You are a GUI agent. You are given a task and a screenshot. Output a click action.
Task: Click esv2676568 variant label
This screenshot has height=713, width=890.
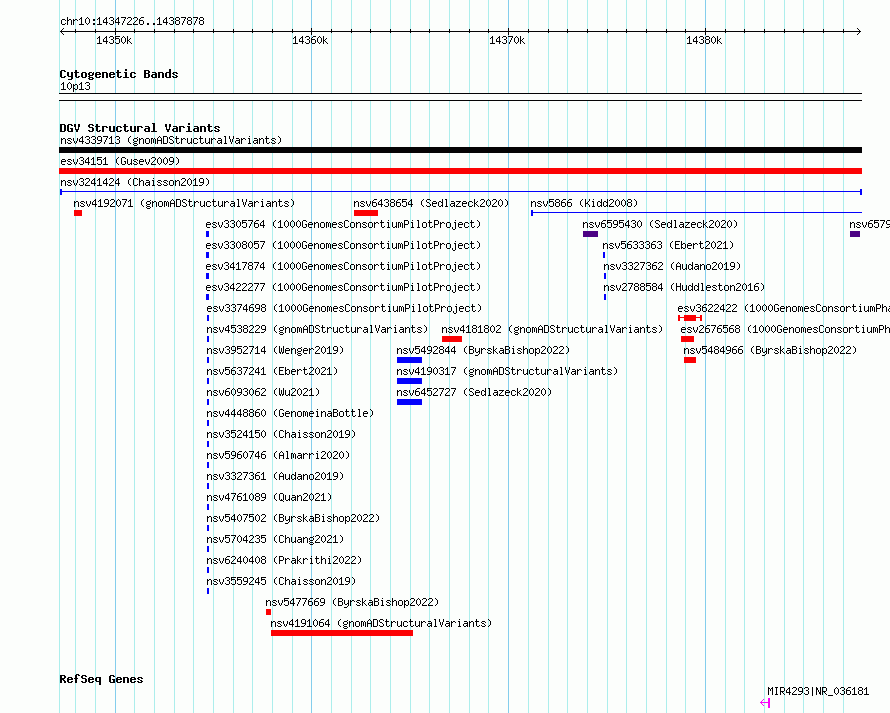(785, 329)
